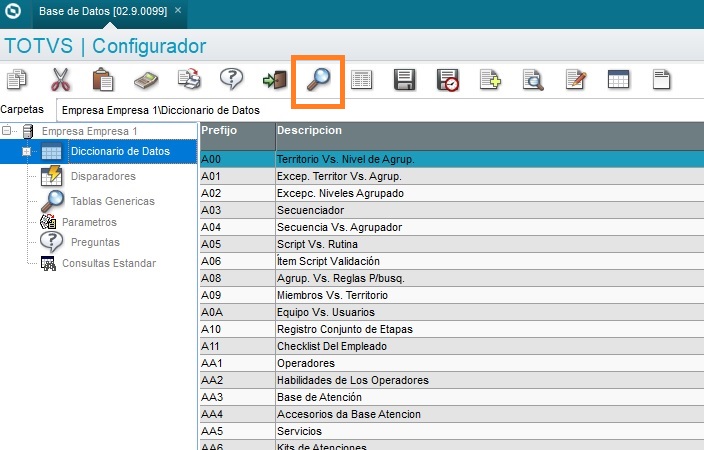
Task: Click the Parametros tree icon
Action: (48, 221)
